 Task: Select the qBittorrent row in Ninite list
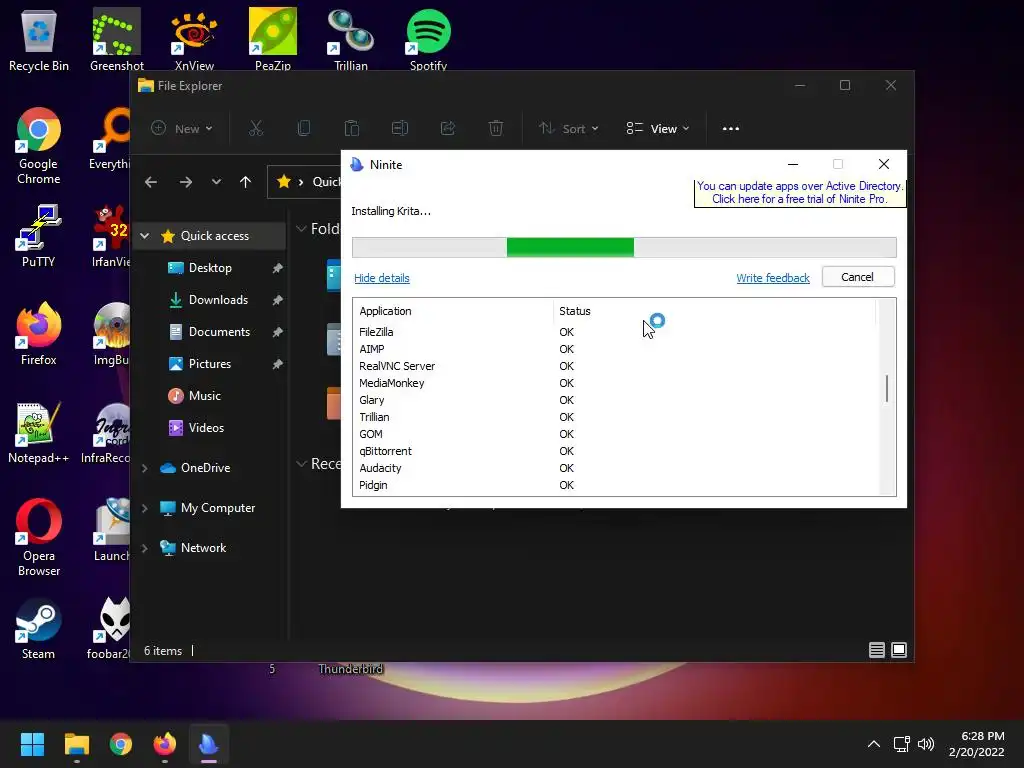click(614, 451)
